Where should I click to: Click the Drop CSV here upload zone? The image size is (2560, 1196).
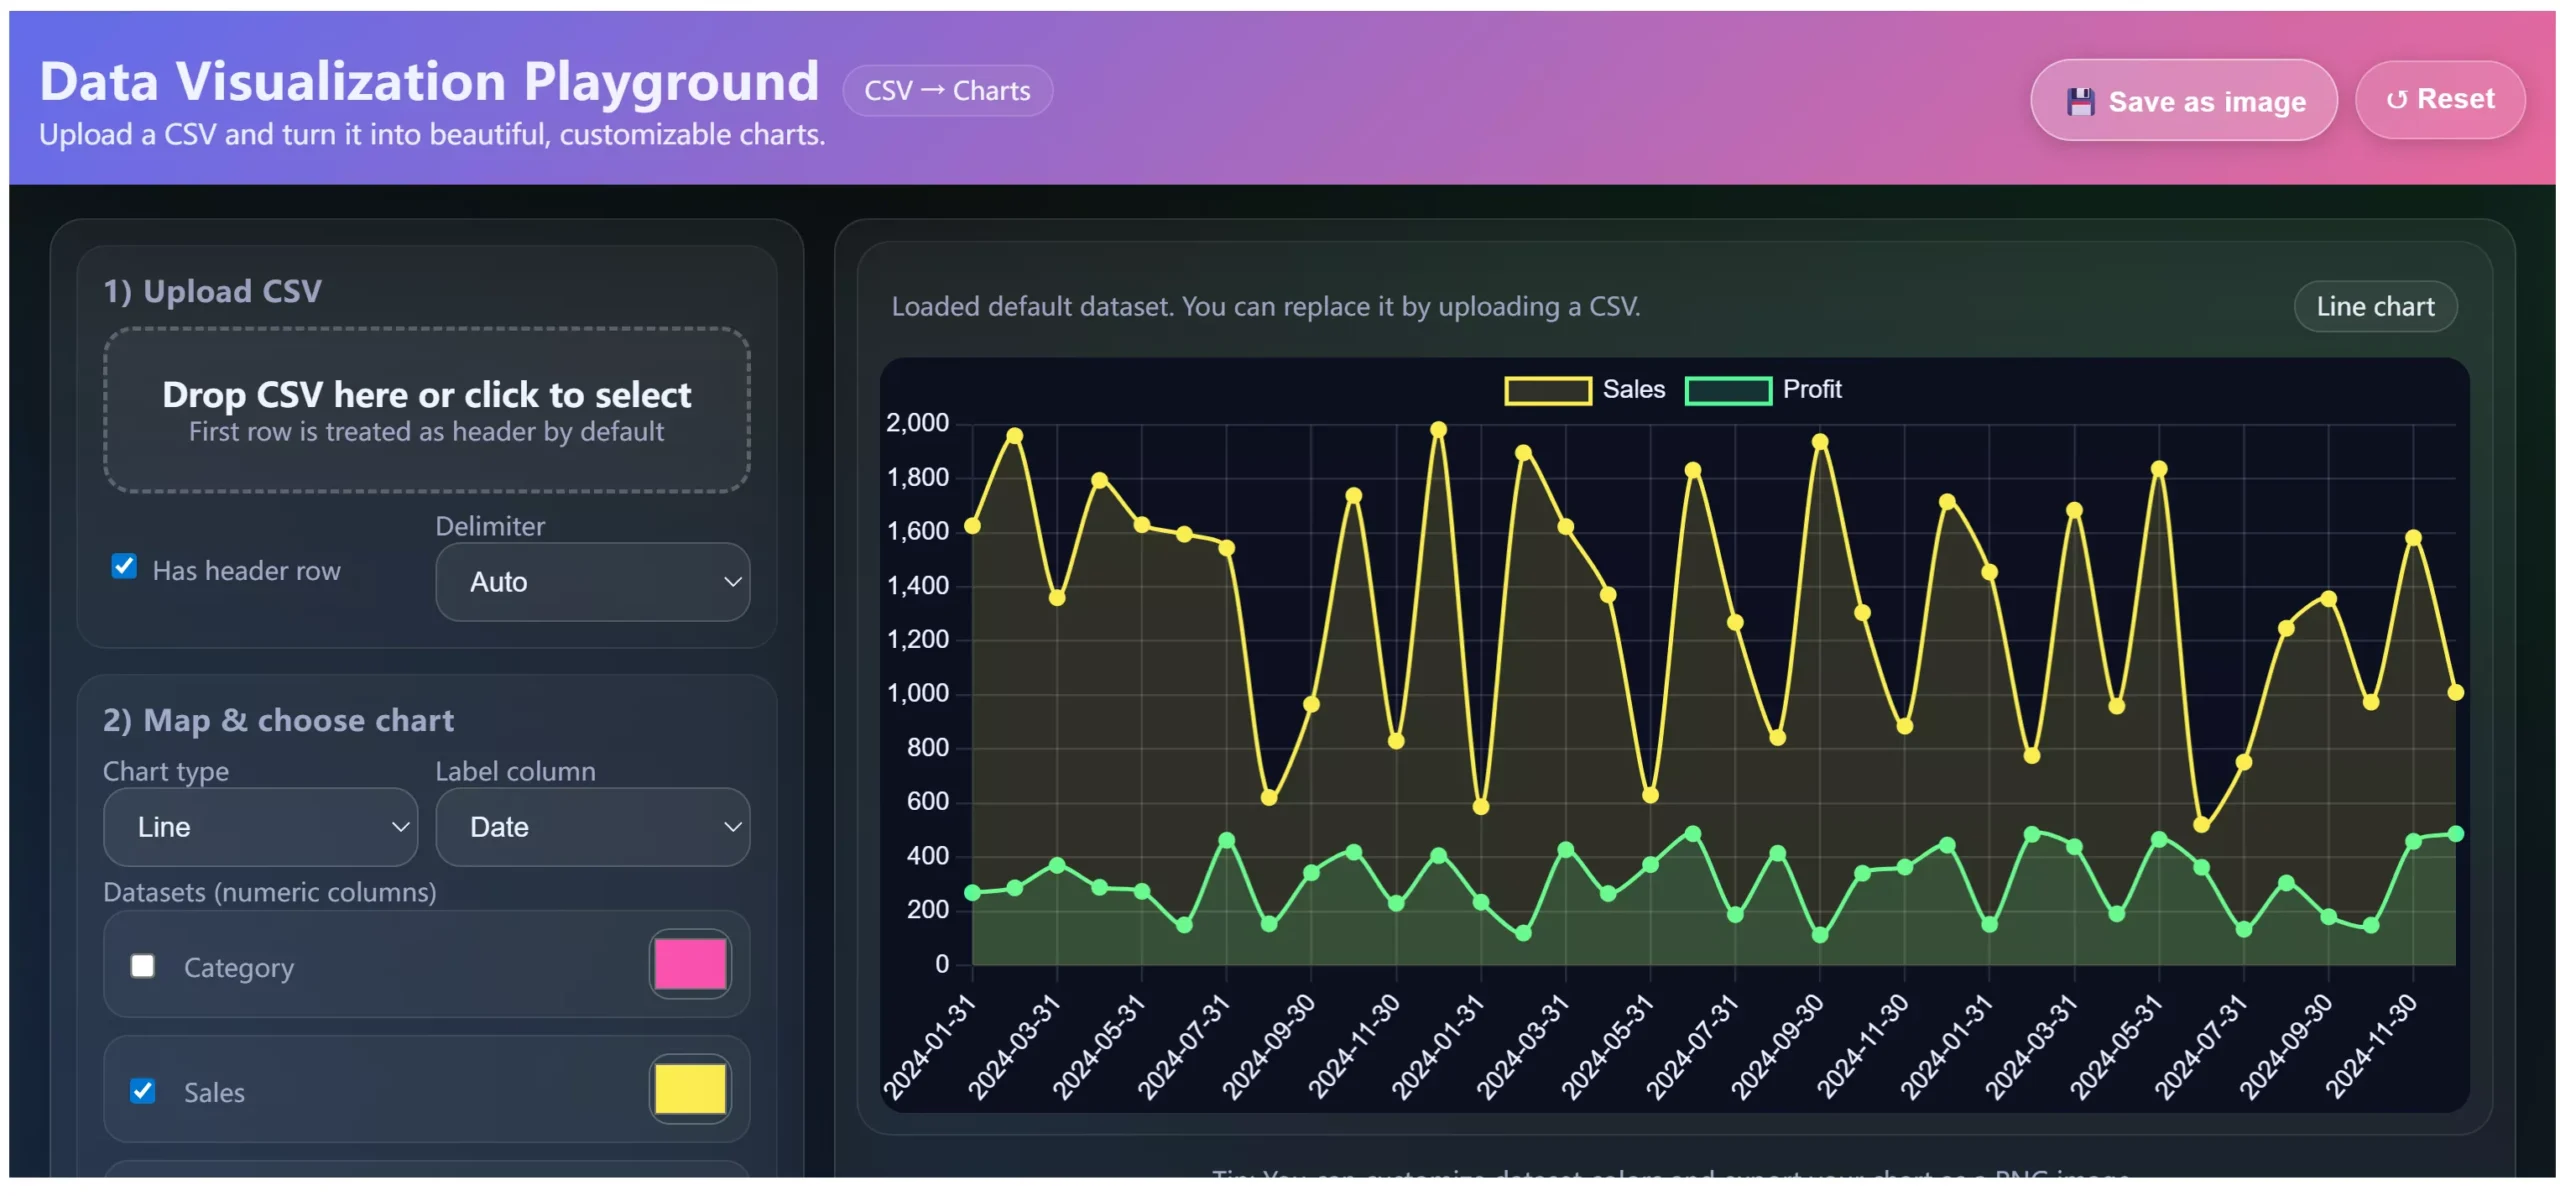[x=427, y=411]
